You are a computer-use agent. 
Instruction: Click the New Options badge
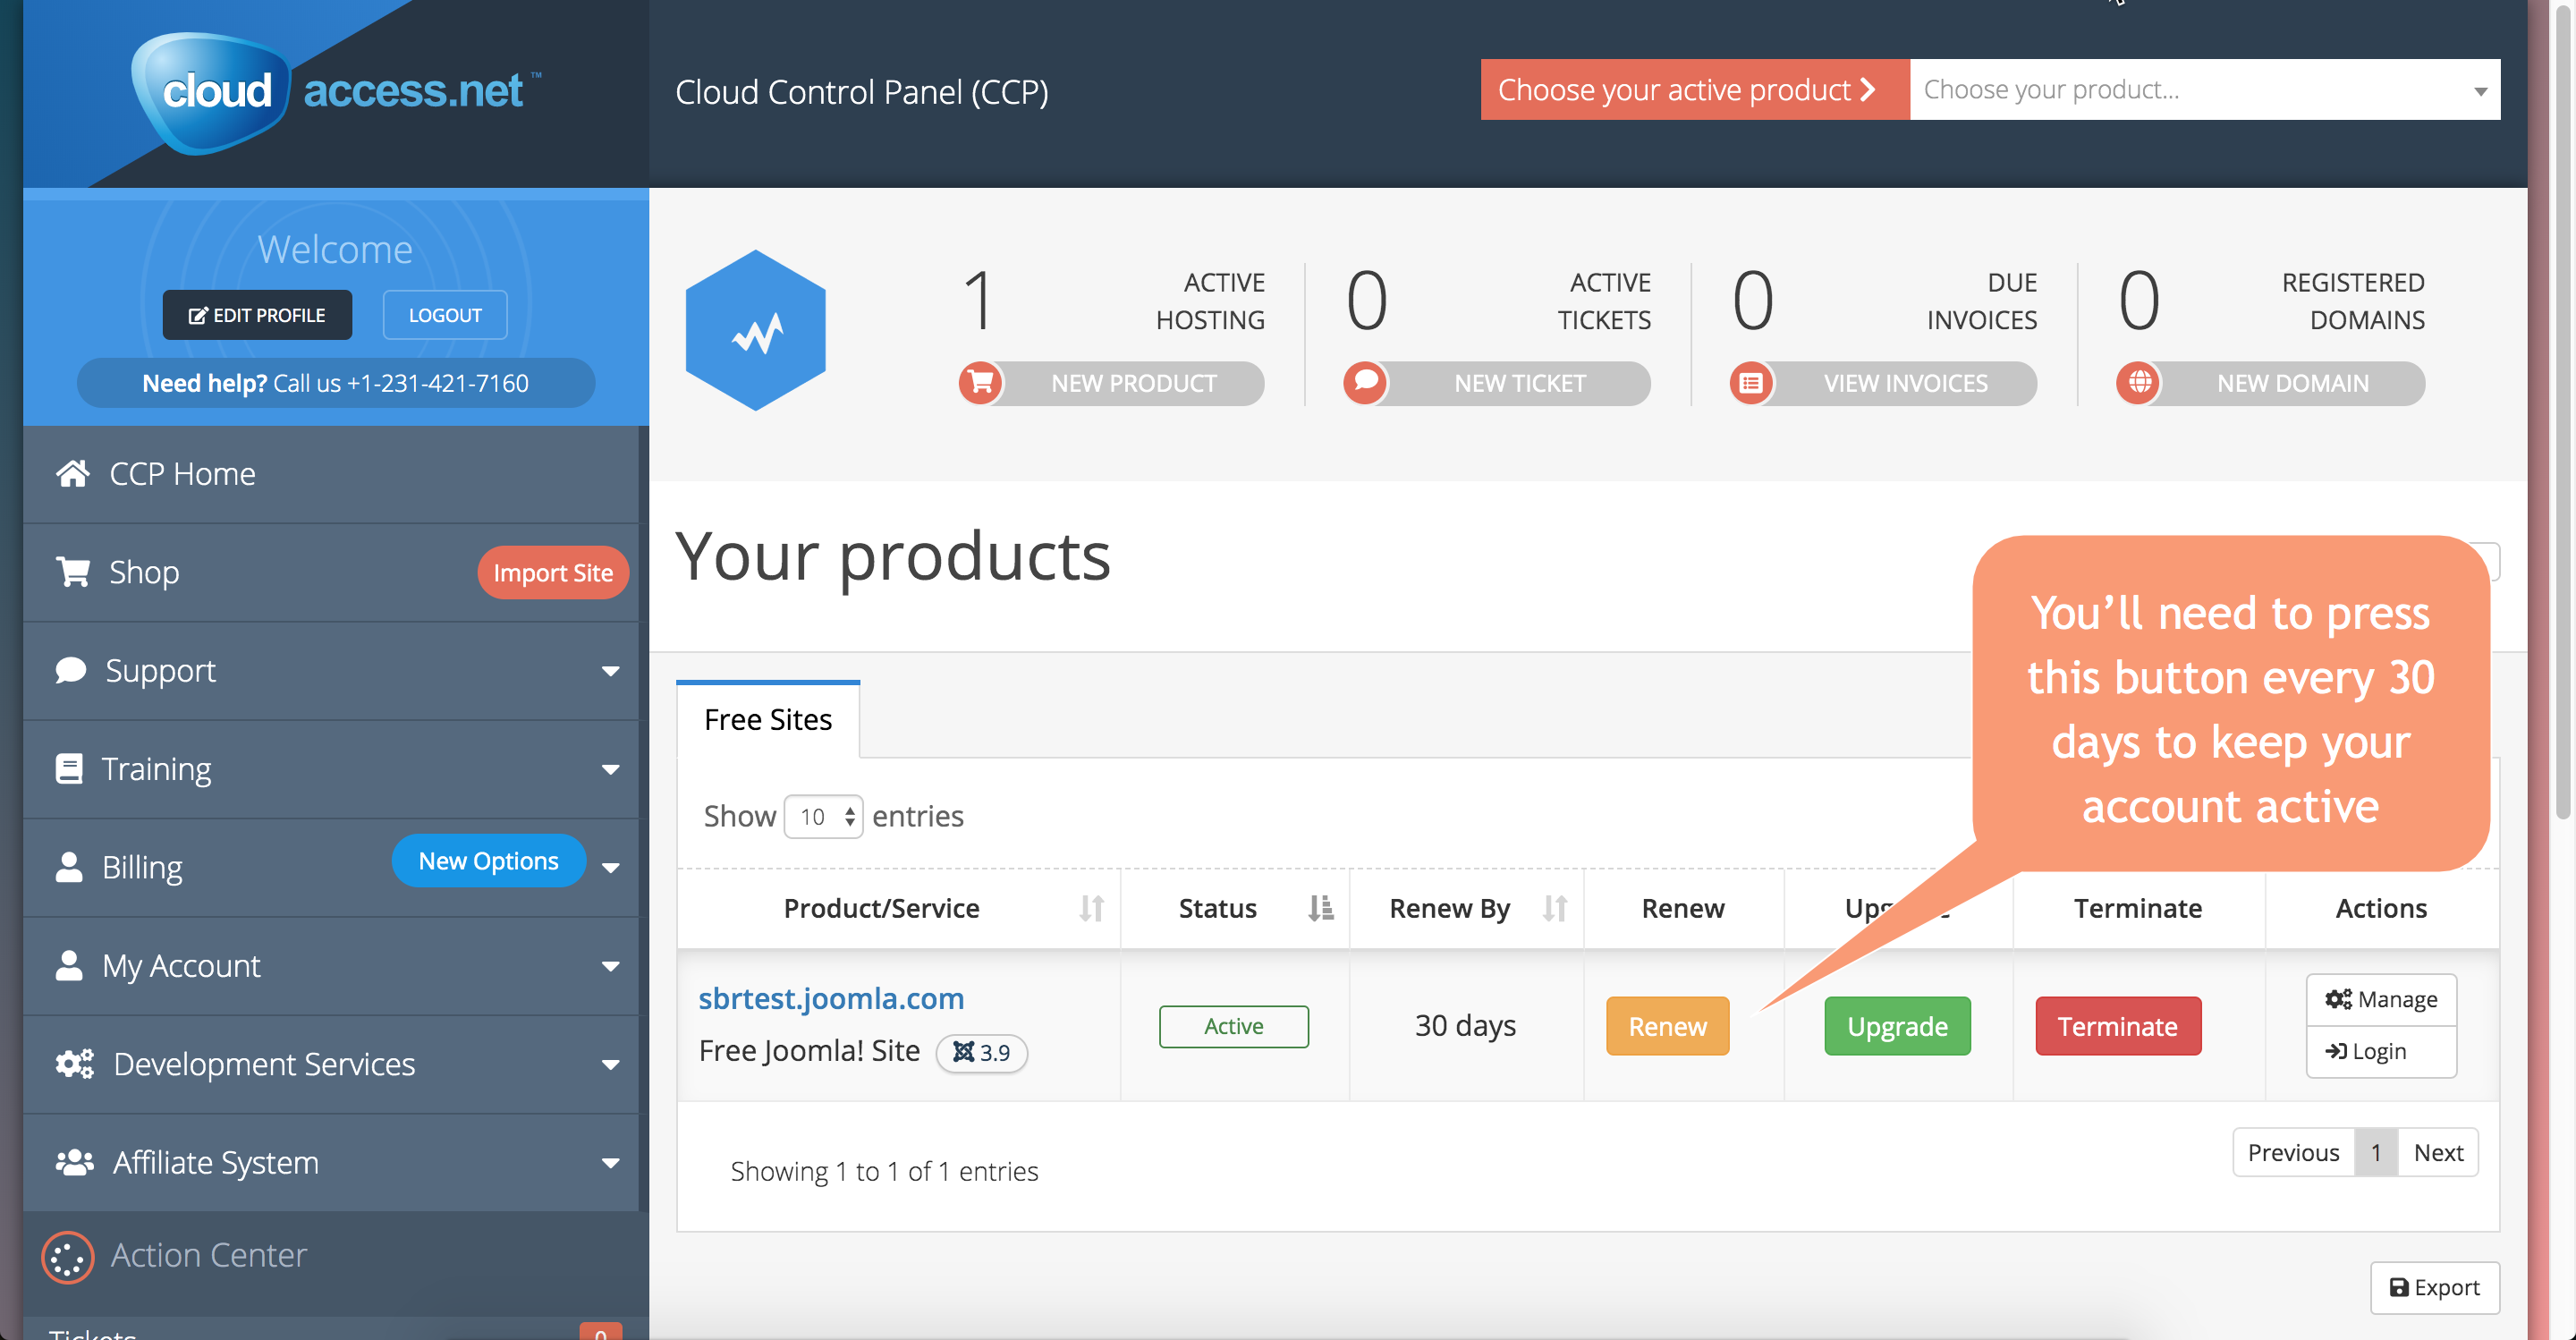488,861
